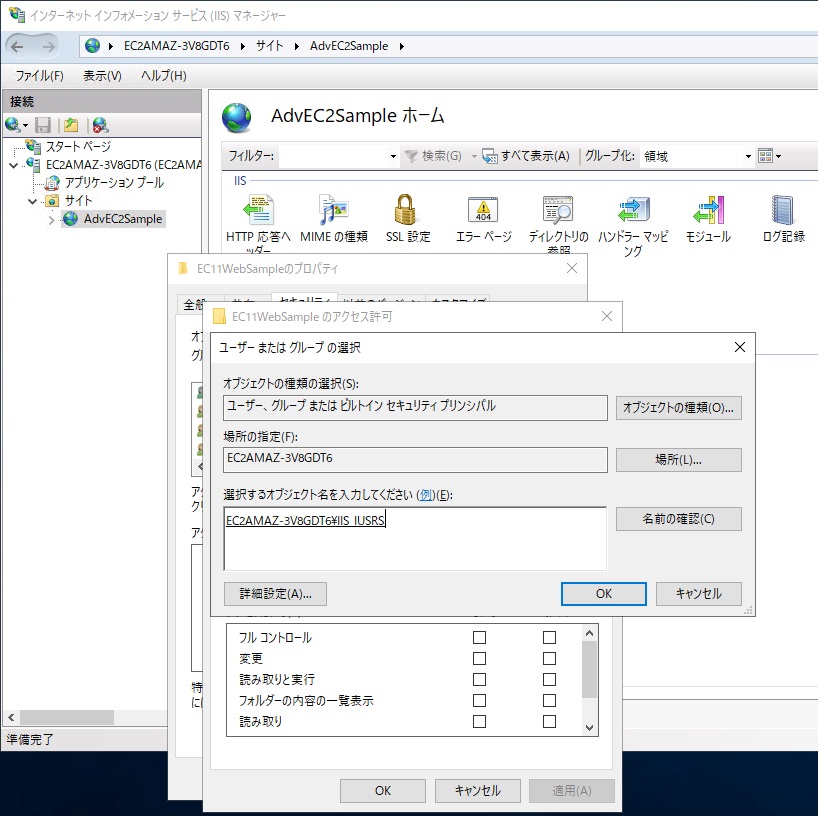Open ディレクトリの参照 feature icon

pyautogui.click(x=558, y=210)
